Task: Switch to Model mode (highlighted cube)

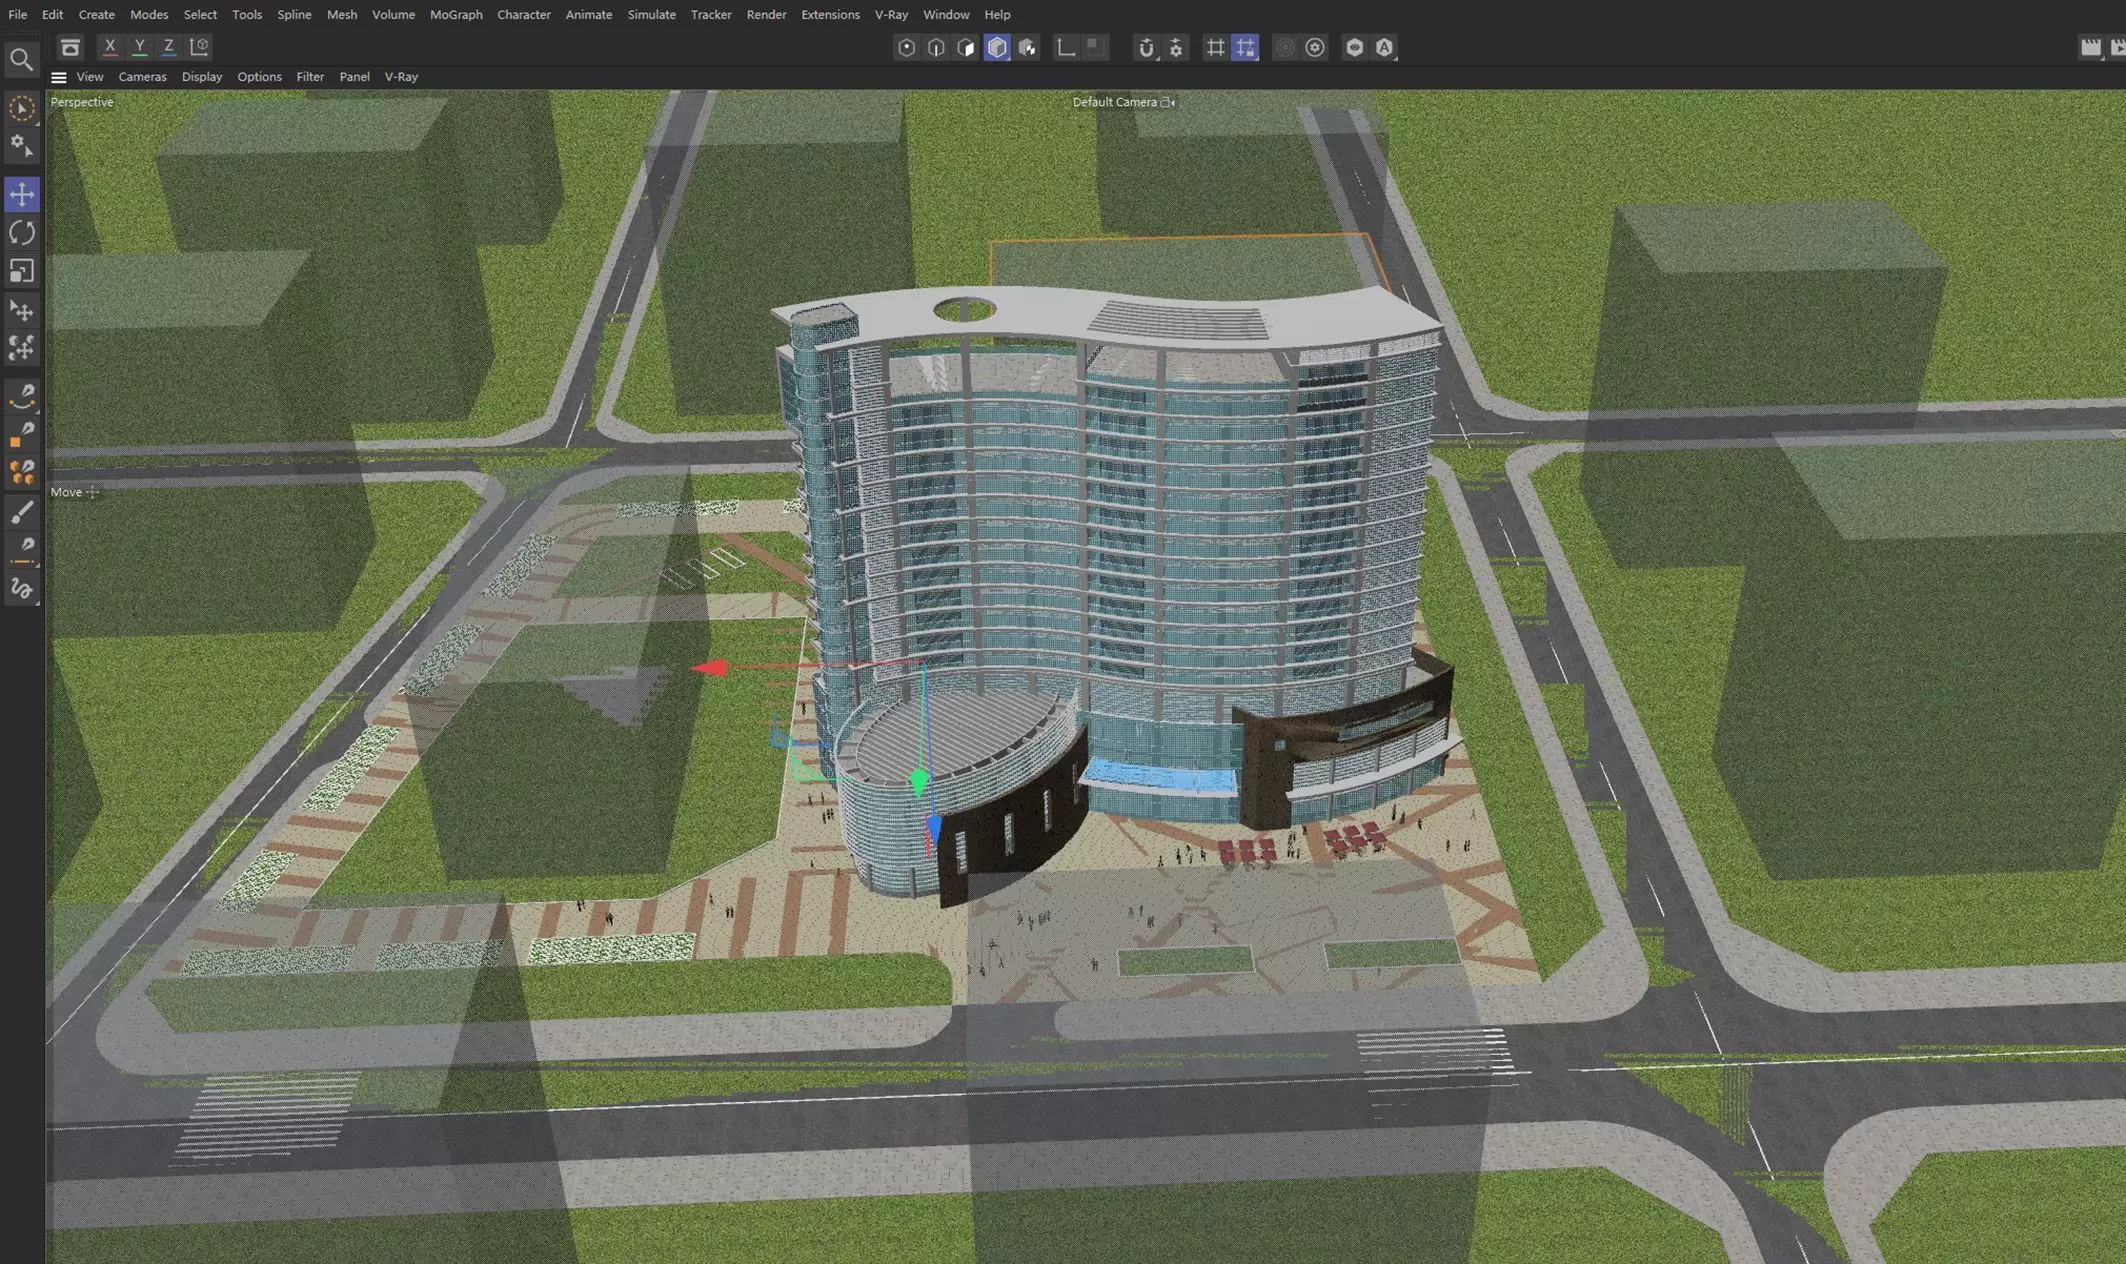Action: (997, 47)
